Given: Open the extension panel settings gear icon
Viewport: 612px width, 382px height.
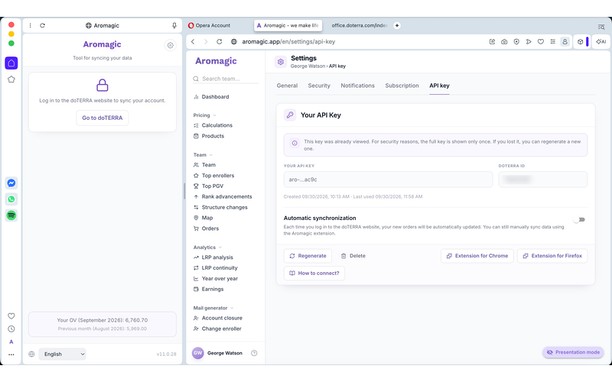Looking at the screenshot, I should coord(170,46).
